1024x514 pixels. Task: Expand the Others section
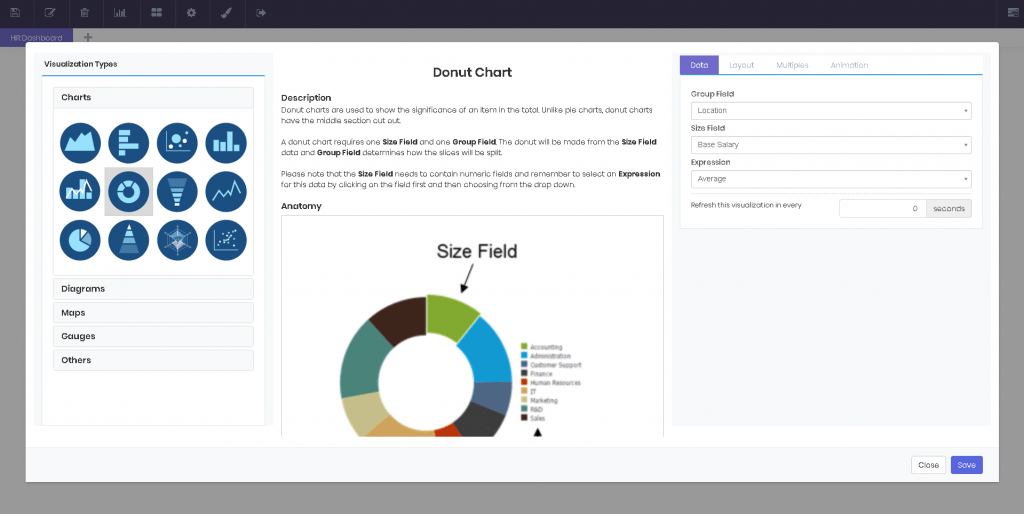[153, 360]
